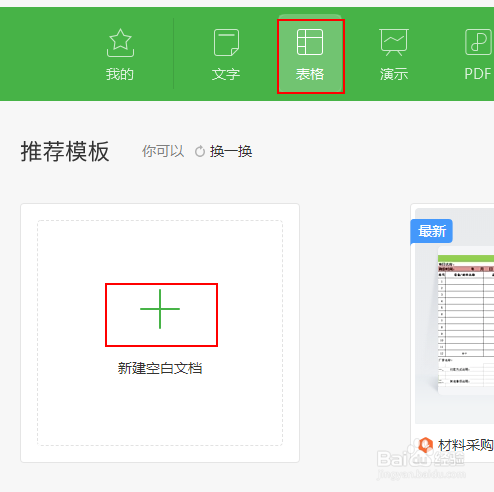The width and height of the screenshot is (494, 492).
Task: Click the green plus to create blank document
Action: pyautogui.click(x=160, y=309)
